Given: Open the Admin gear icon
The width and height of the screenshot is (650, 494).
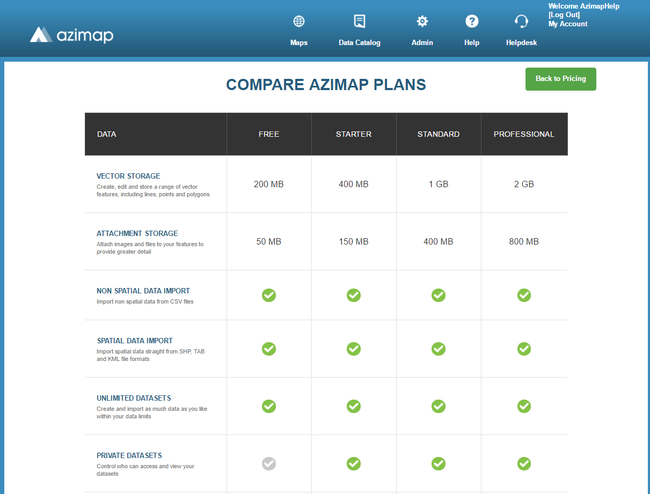Looking at the screenshot, I should coord(422,21).
